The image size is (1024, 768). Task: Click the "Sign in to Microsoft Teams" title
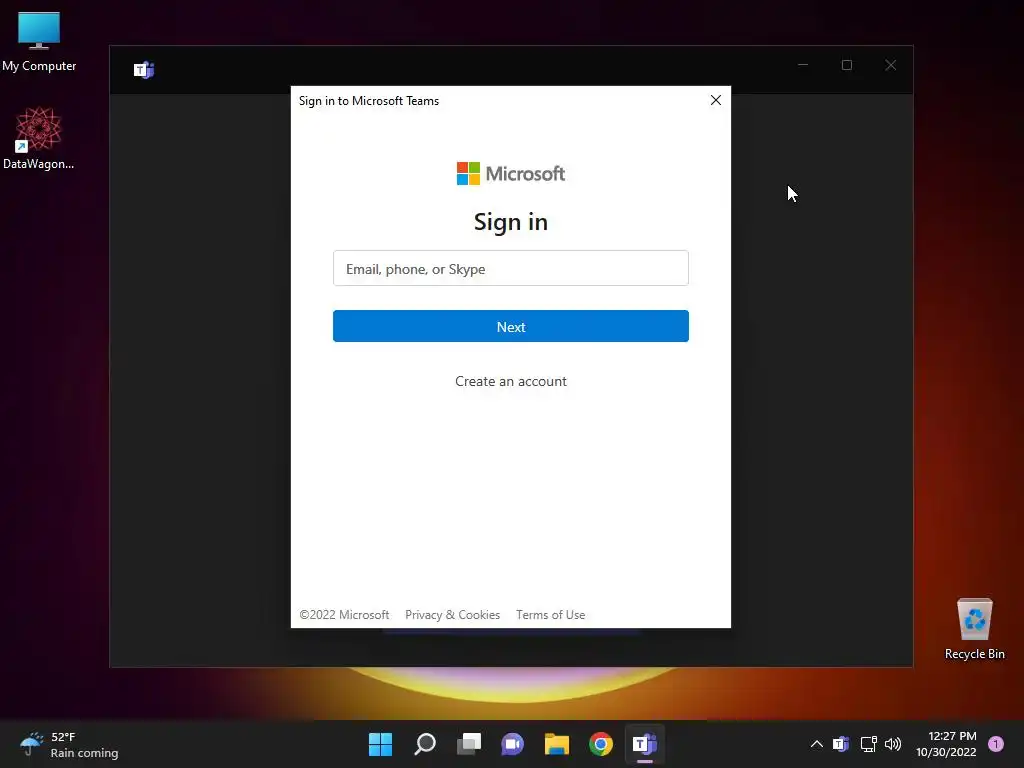coord(369,101)
